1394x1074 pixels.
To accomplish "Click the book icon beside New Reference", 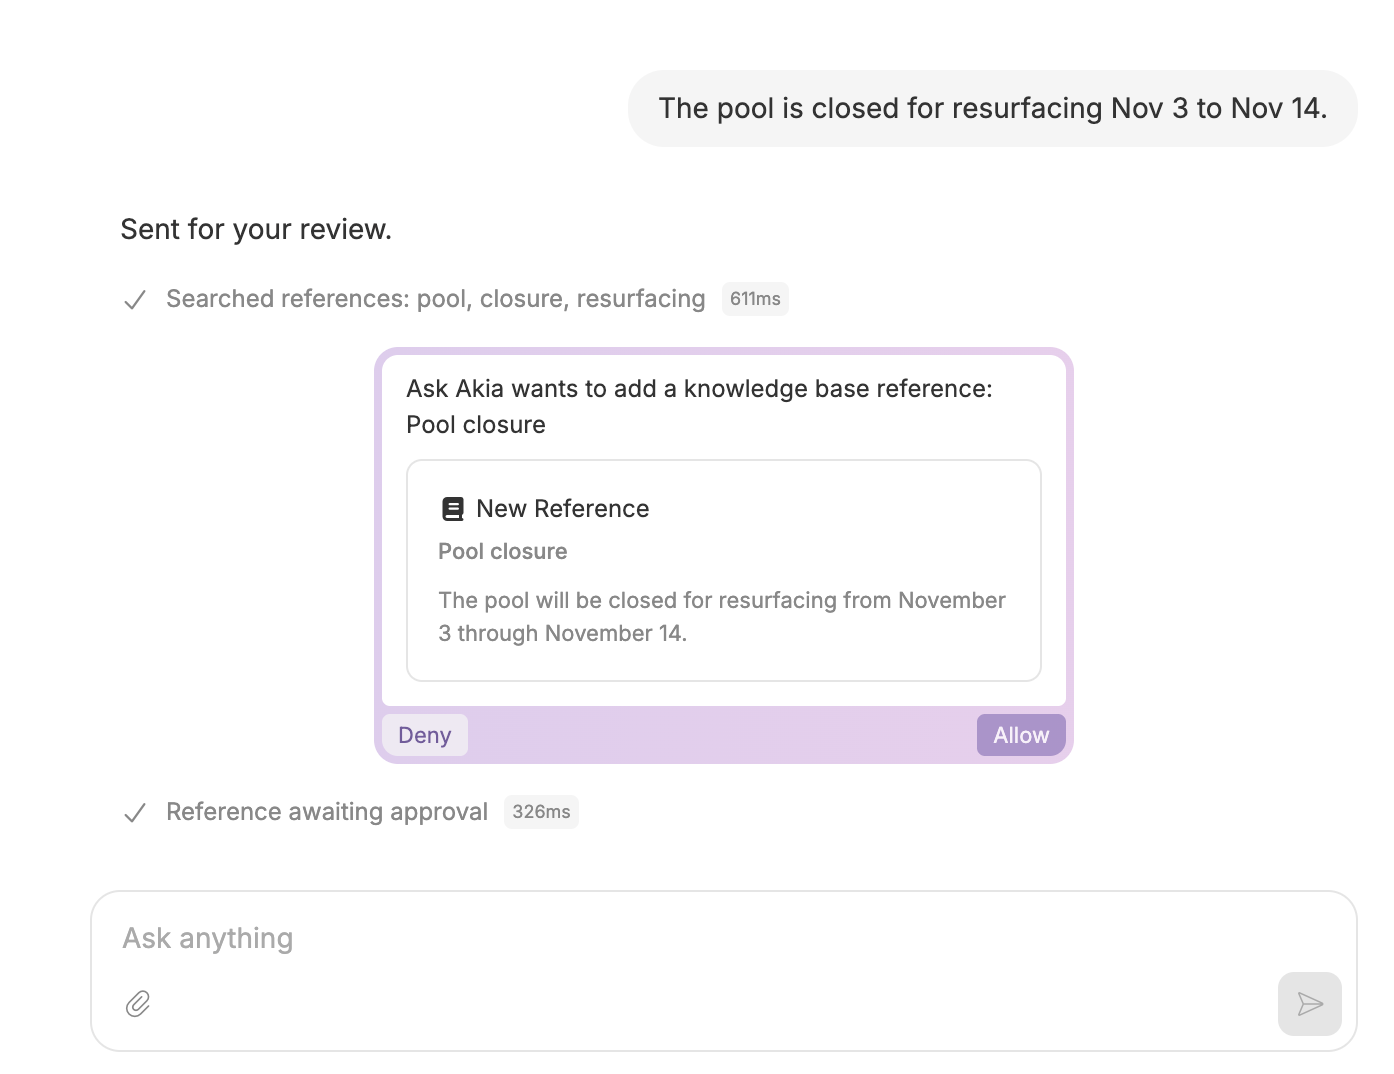I will pyautogui.click(x=453, y=509).
